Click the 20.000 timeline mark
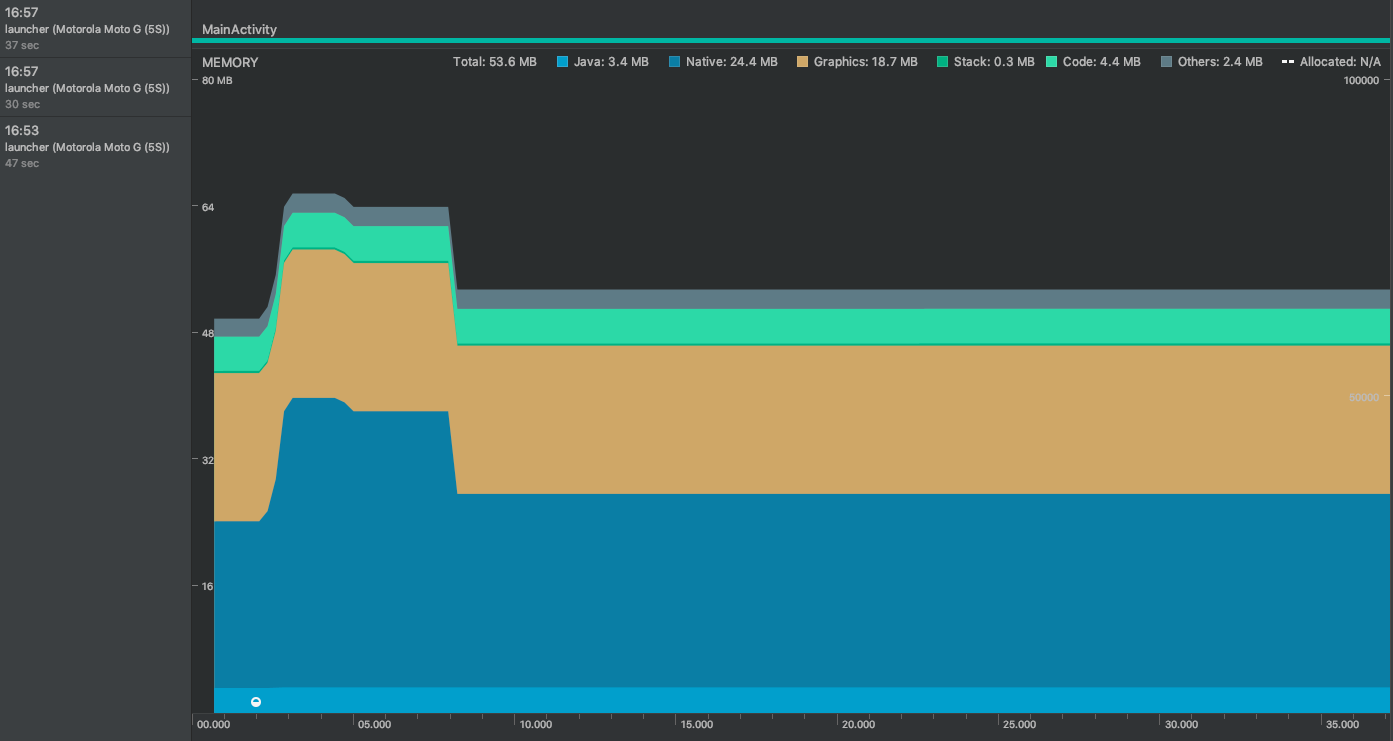1393x741 pixels. pyautogui.click(x=857, y=725)
